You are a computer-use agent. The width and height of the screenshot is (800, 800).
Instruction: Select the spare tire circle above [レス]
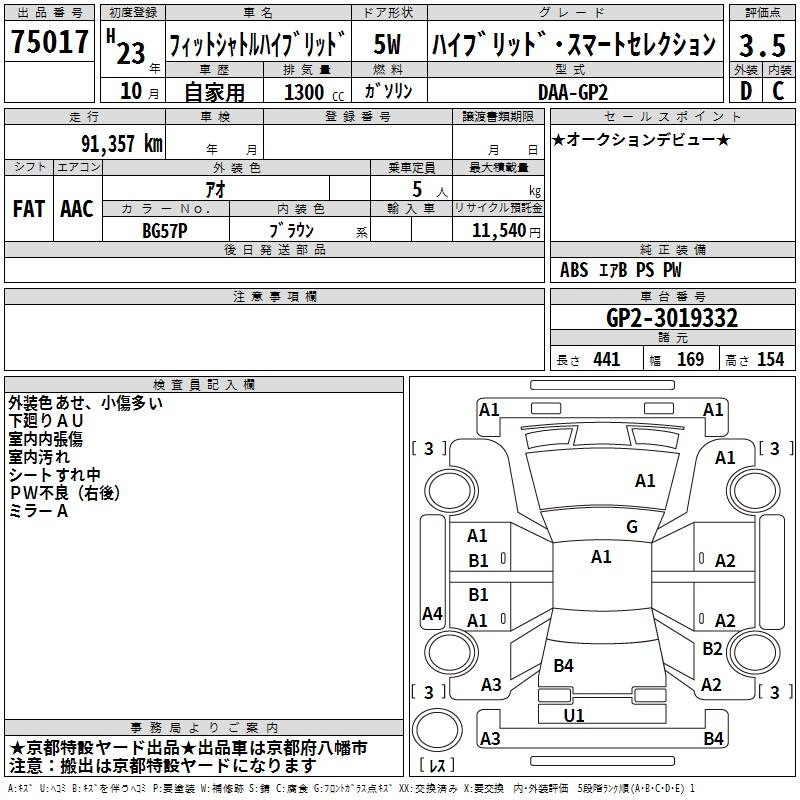click(437, 730)
